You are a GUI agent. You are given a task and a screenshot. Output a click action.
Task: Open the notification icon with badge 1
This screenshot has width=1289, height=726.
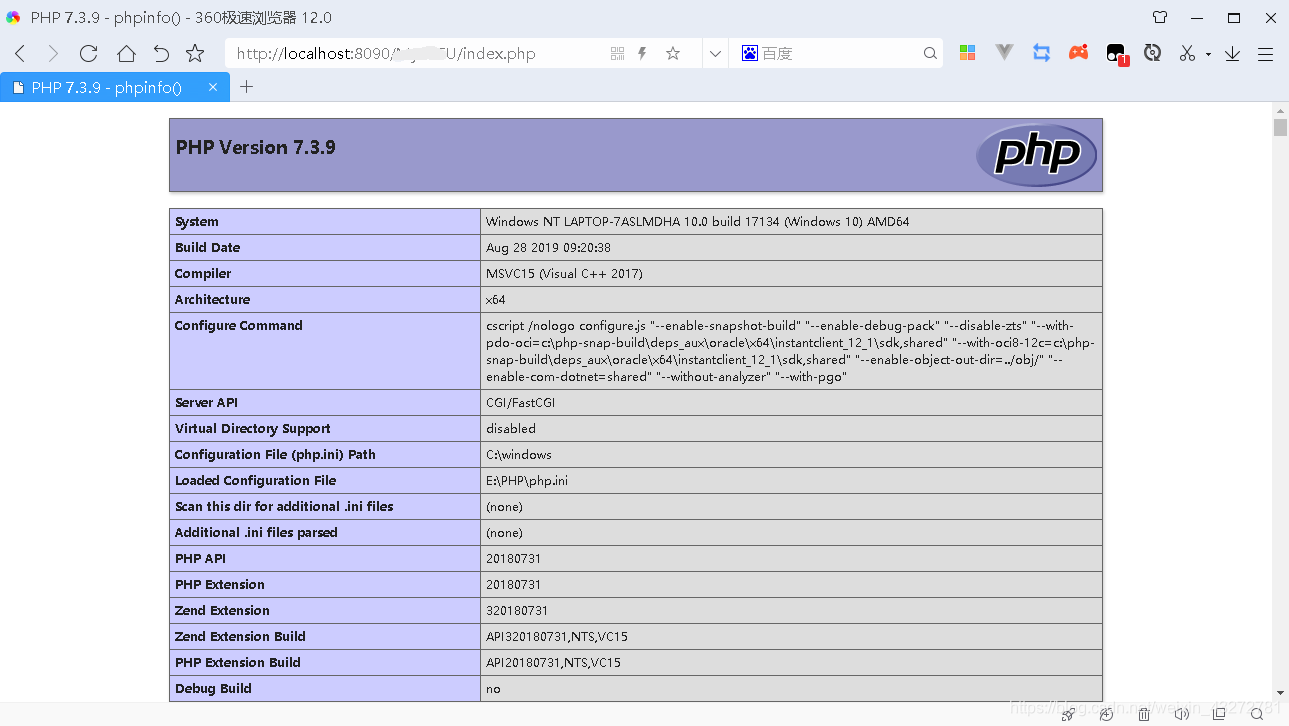pos(1114,52)
